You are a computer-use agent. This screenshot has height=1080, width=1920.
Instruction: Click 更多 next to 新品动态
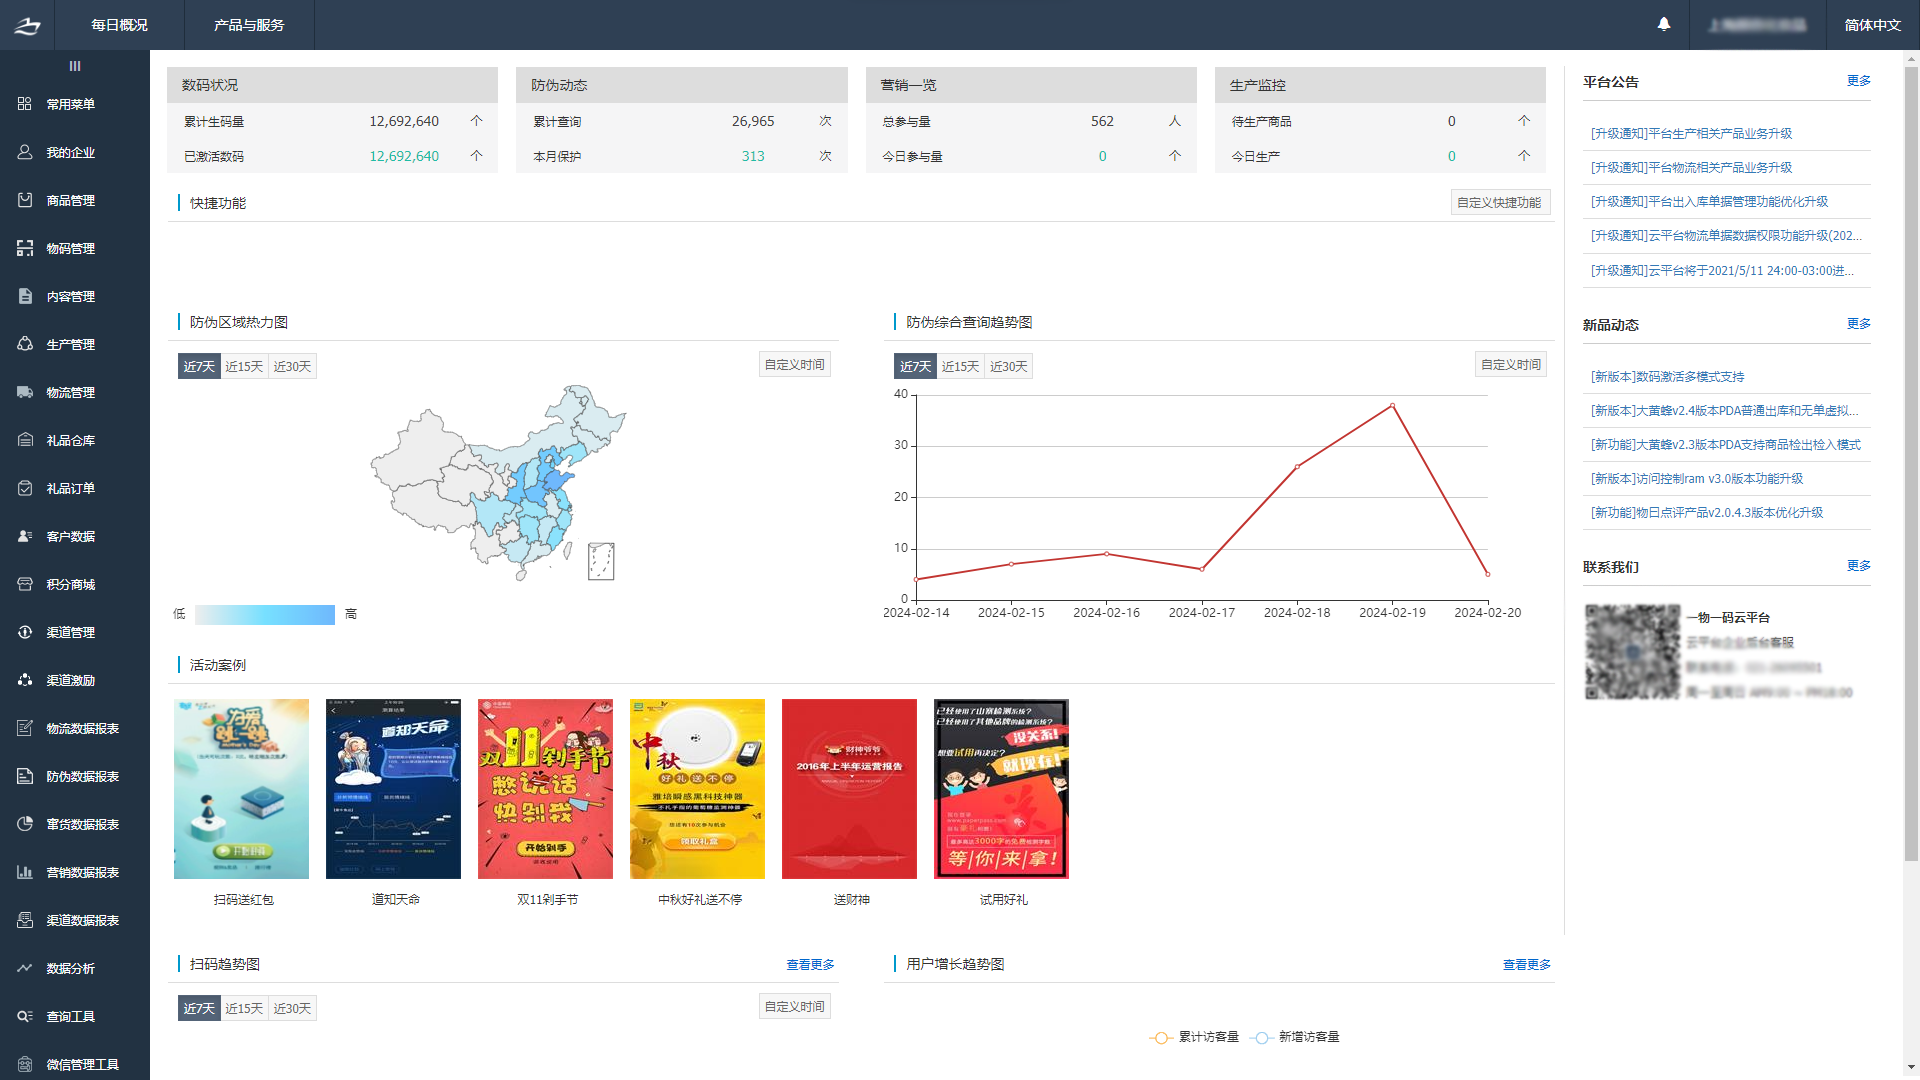(1858, 324)
